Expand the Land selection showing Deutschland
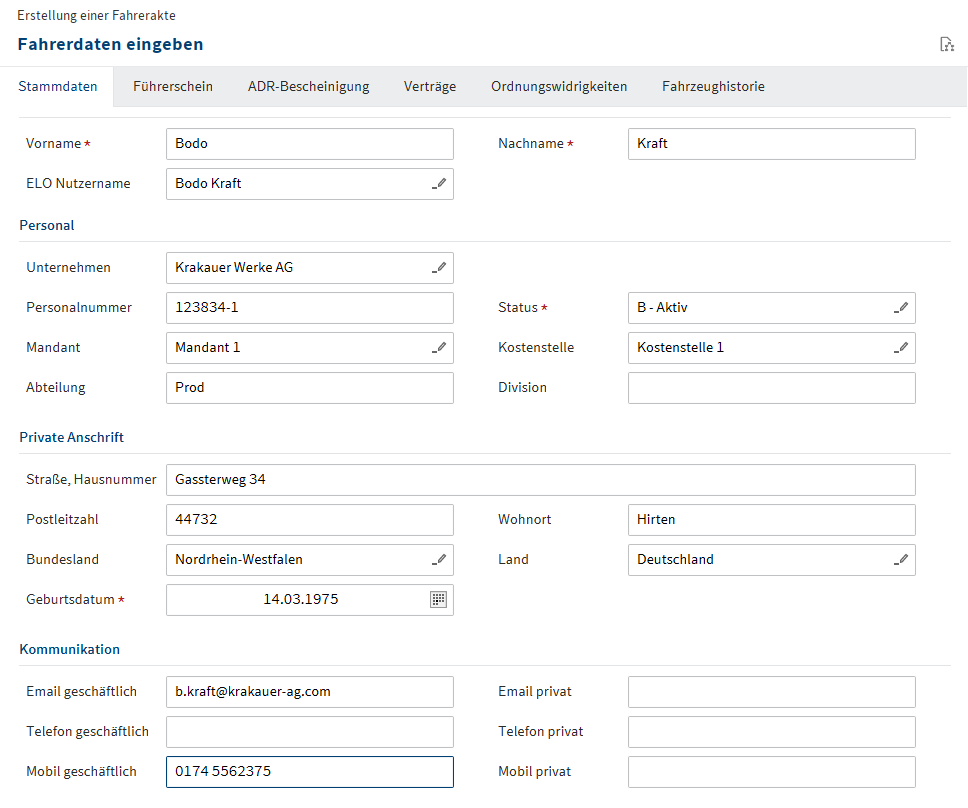Image resolution: width=968 pixels, height=808 pixels. (760, 560)
